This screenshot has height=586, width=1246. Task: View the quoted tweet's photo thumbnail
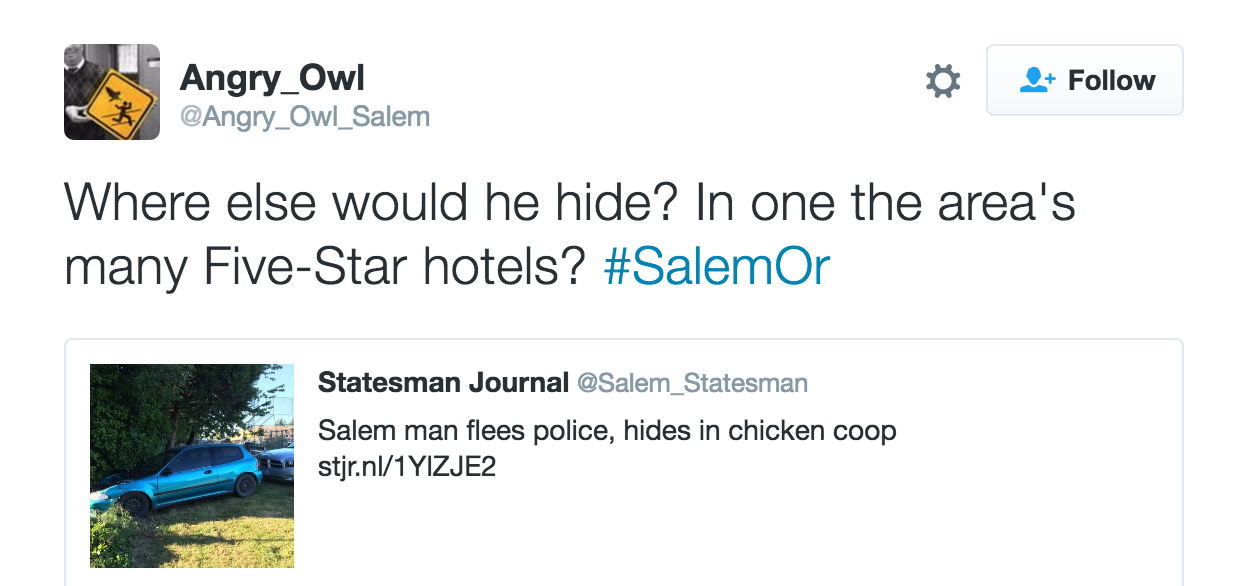tap(192, 466)
